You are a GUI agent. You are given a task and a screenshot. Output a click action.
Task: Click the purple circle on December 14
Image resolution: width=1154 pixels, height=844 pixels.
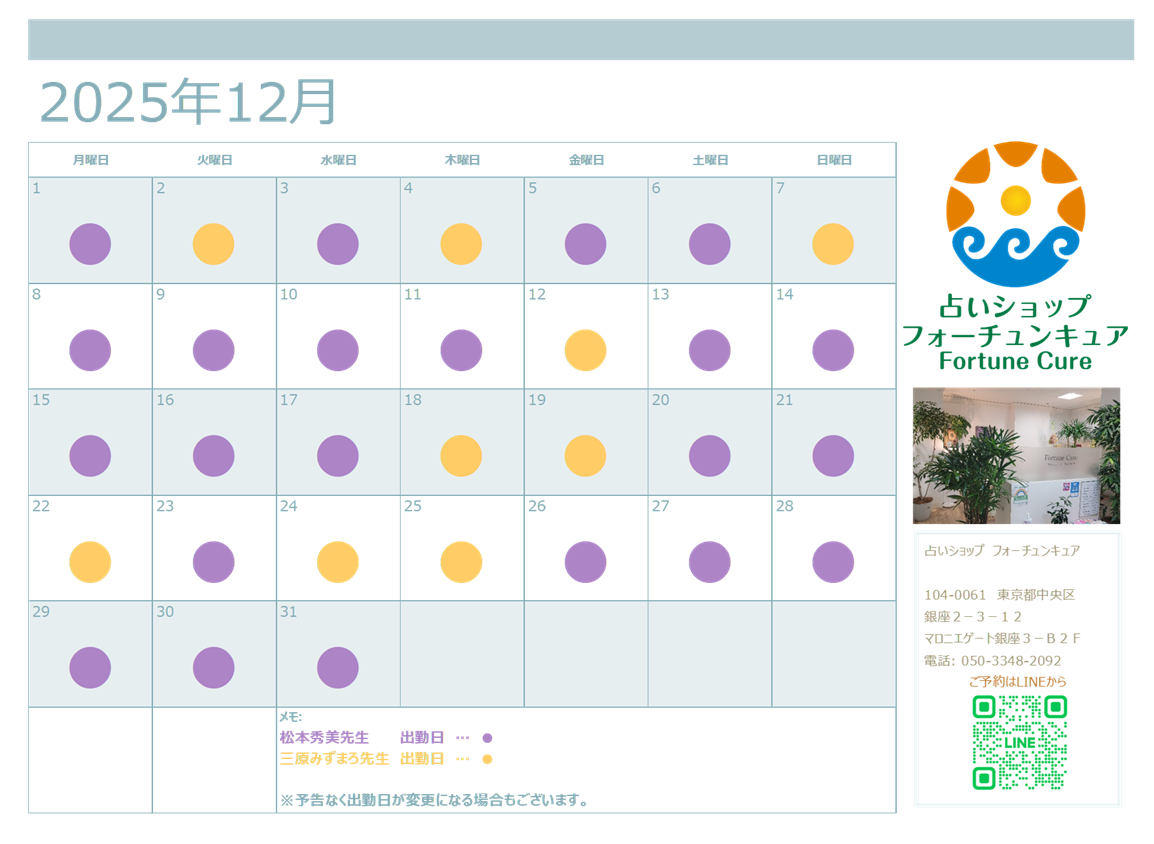(x=833, y=350)
